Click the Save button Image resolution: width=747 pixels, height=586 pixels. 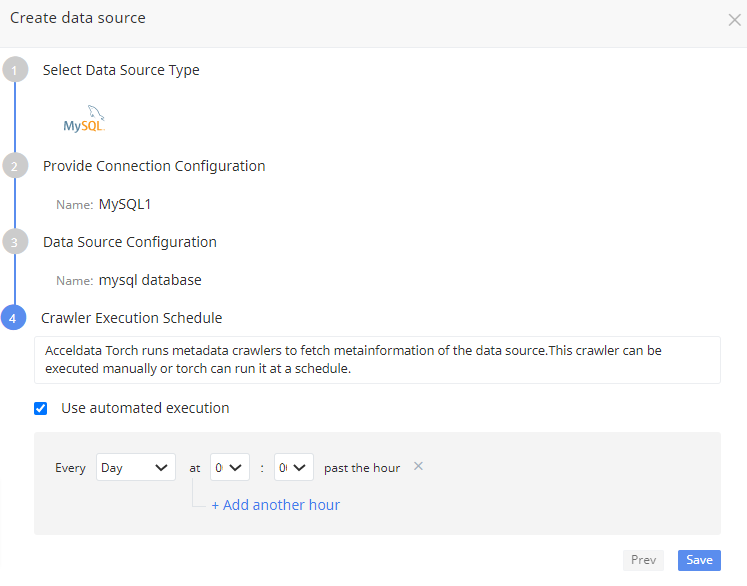[699, 560]
